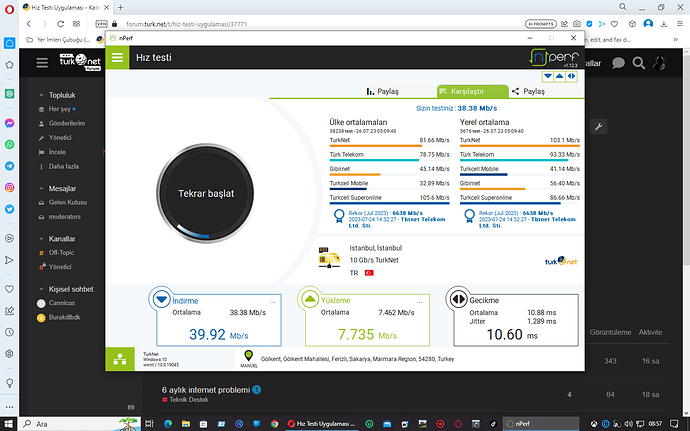Open the nPerf green hamburger menu

(x=117, y=58)
